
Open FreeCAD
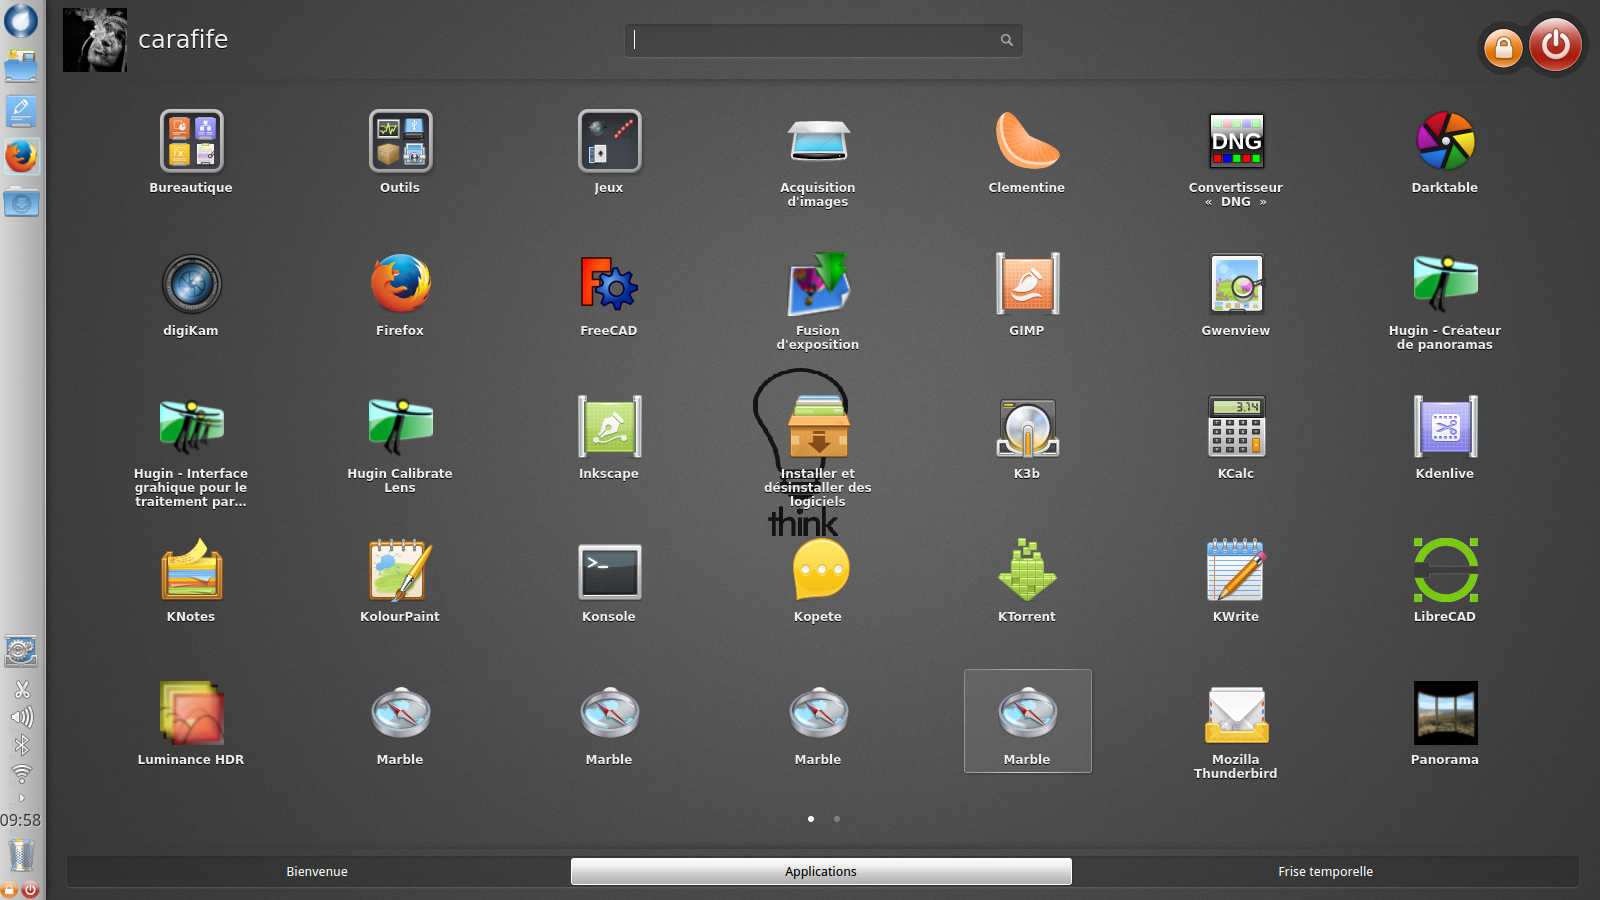(x=609, y=295)
